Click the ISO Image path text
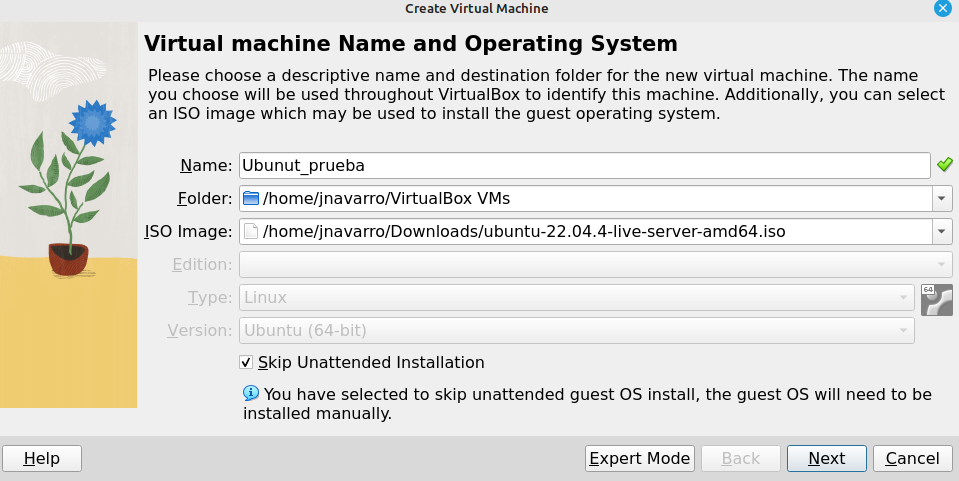The width and height of the screenshot is (959, 481). (x=524, y=232)
